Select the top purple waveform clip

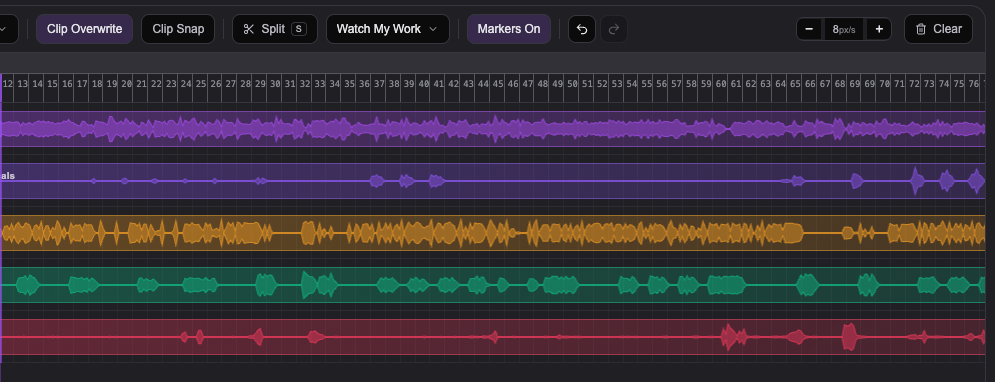[493, 129]
